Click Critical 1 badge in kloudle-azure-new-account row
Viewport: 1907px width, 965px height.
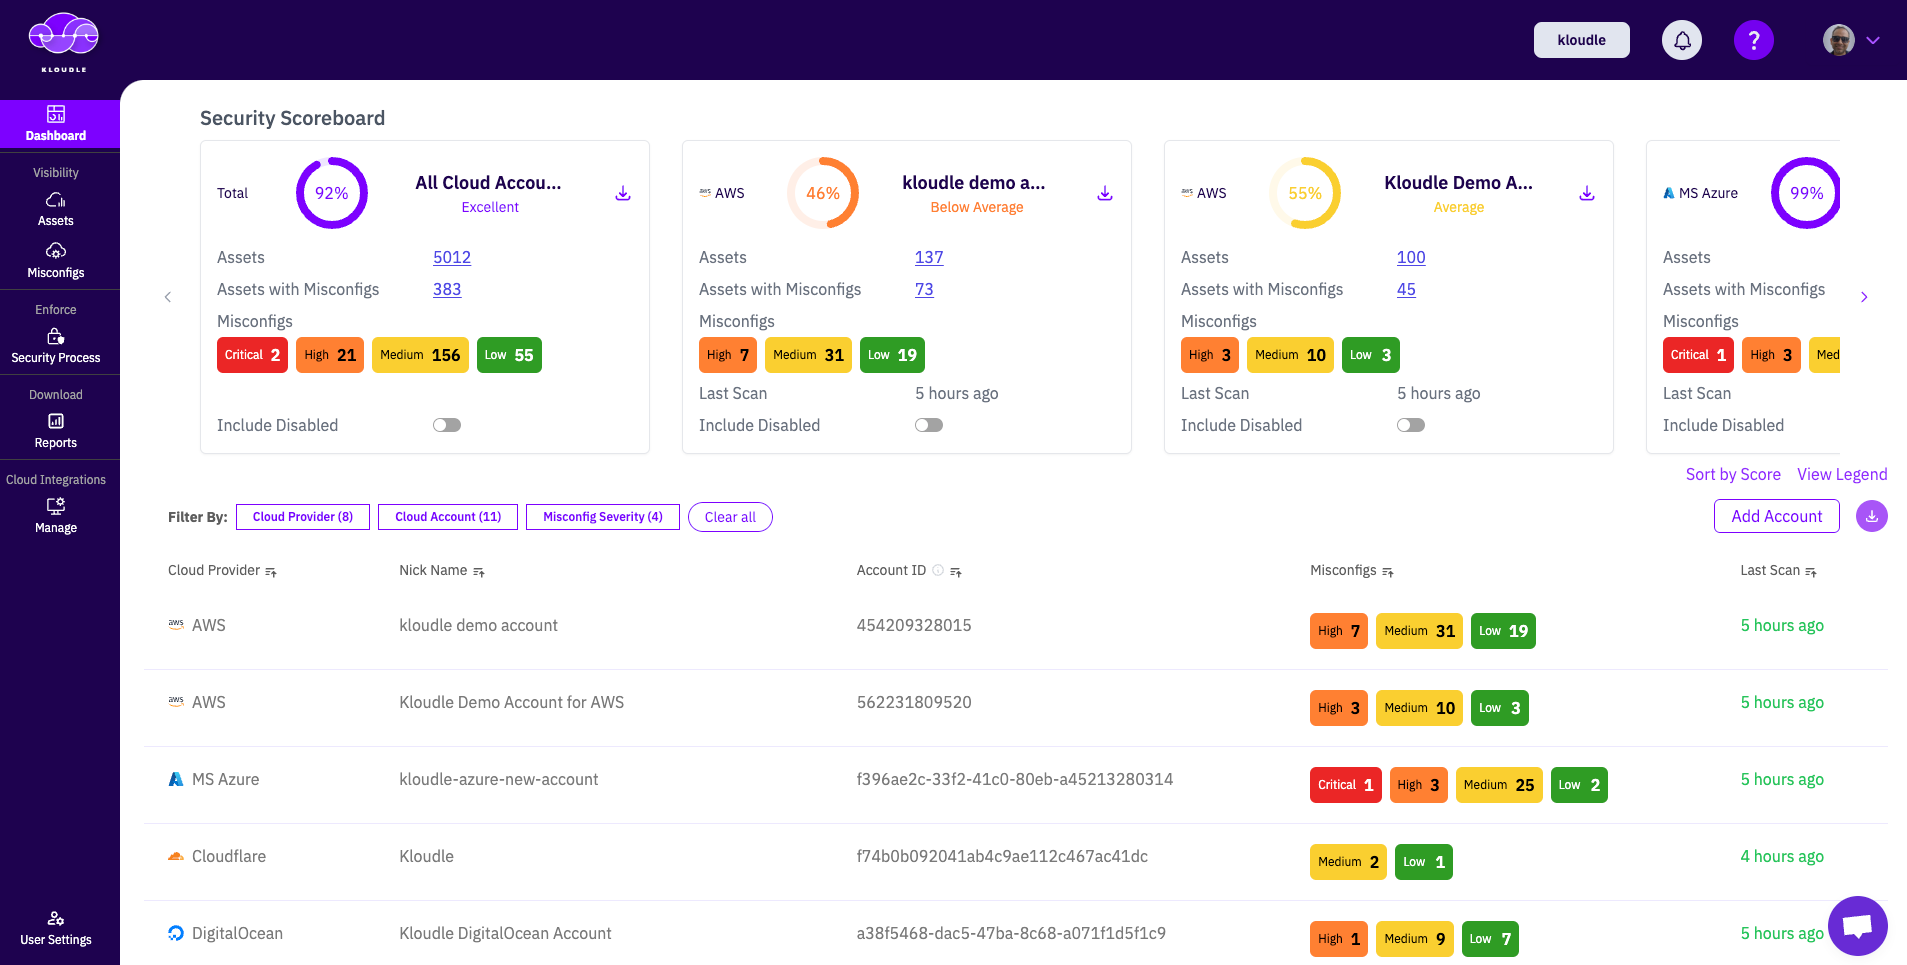point(1346,785)
